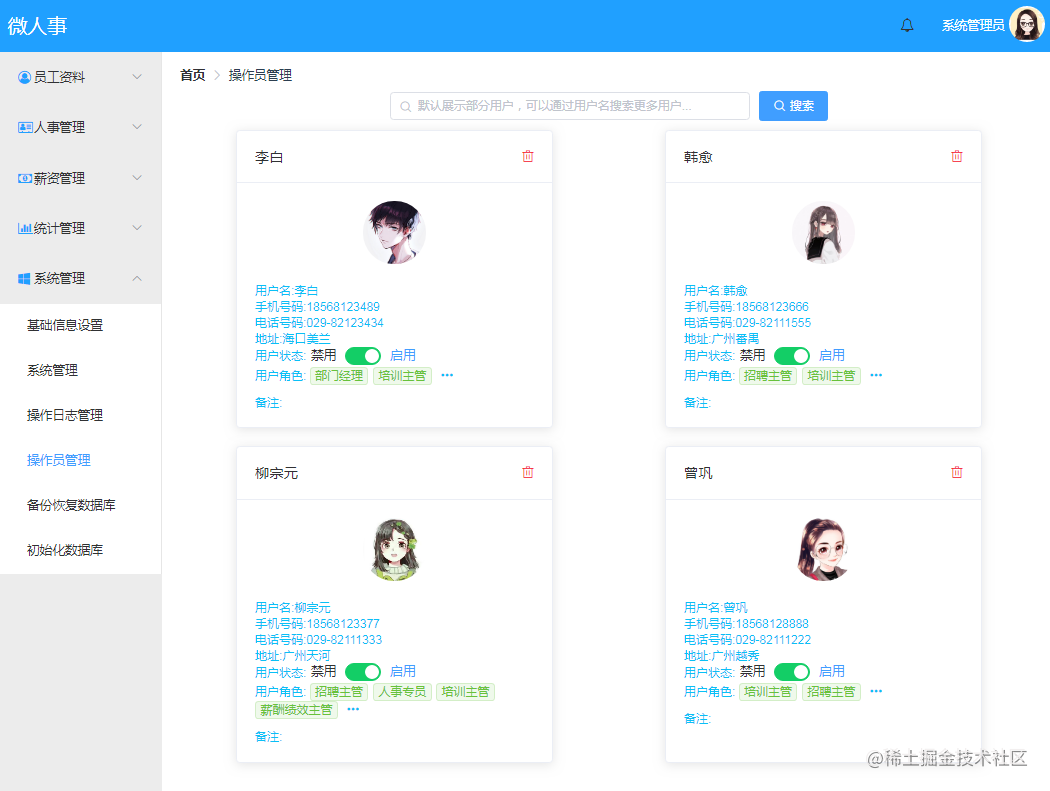Open the system administrator avatar
The image size is (1050, 791).
pyautogui.click(x=1026, y=25)
